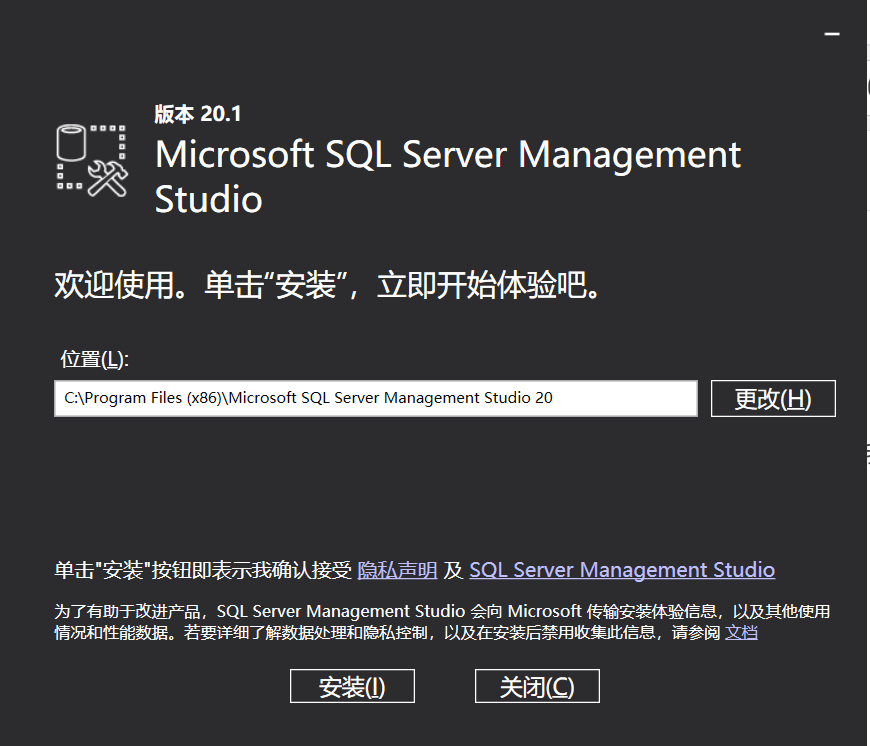The width and height of the screenshot is (870, 746).
Task: Click the 版本 20.1 version label
Action: (198, 114)
